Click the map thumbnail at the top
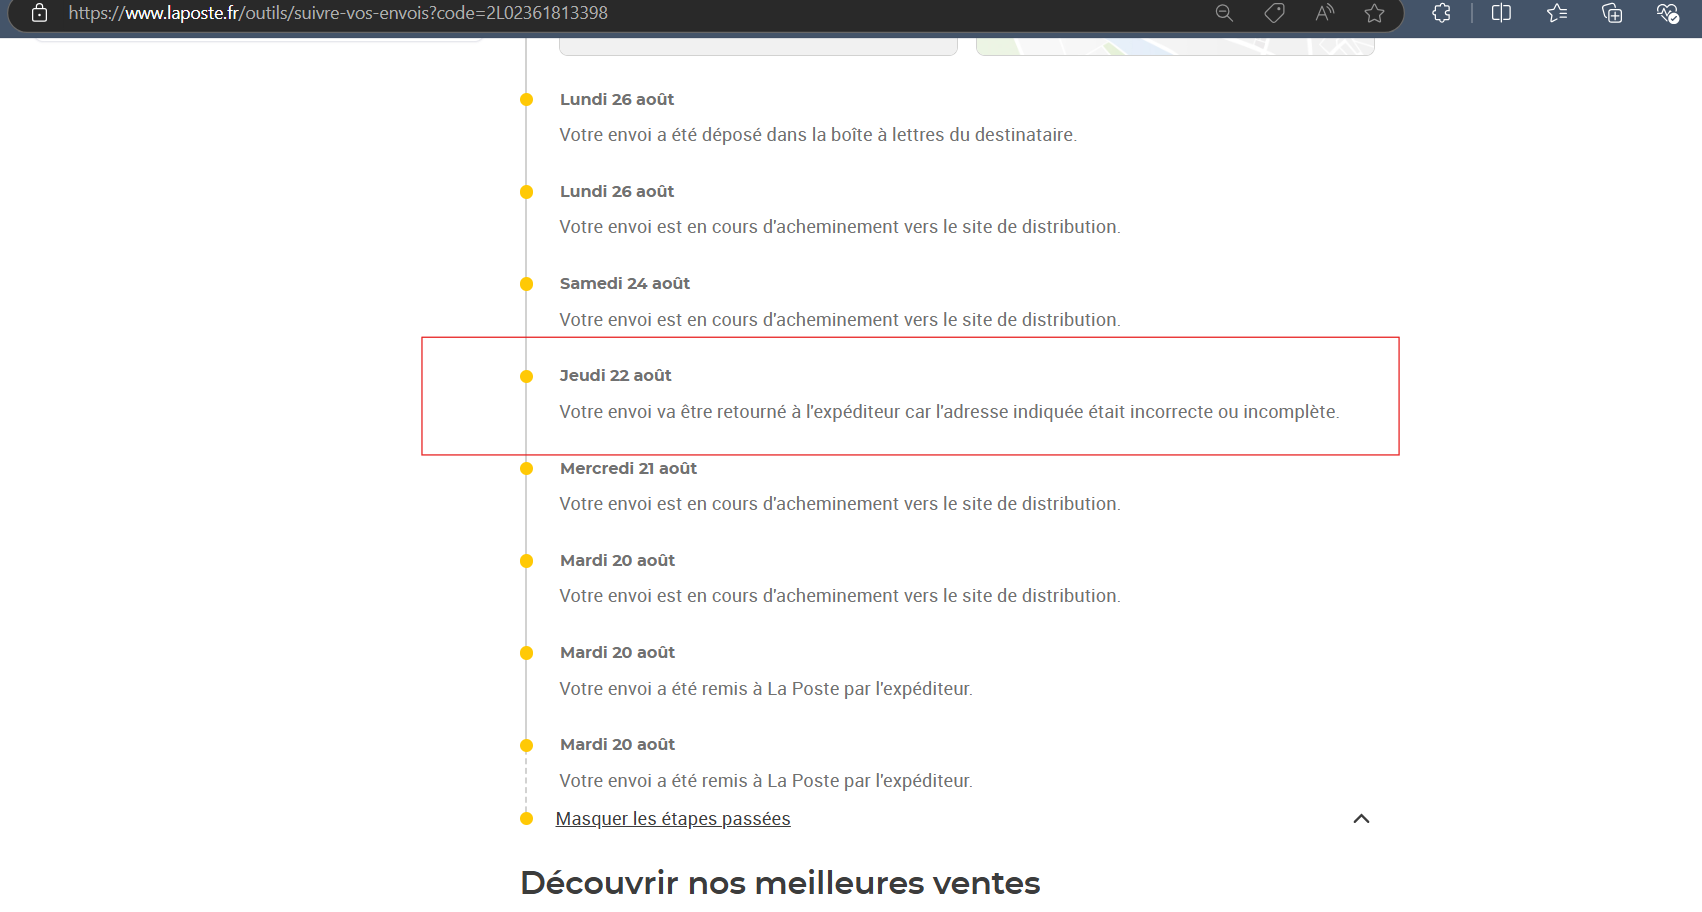 (x=1174, y=46)
